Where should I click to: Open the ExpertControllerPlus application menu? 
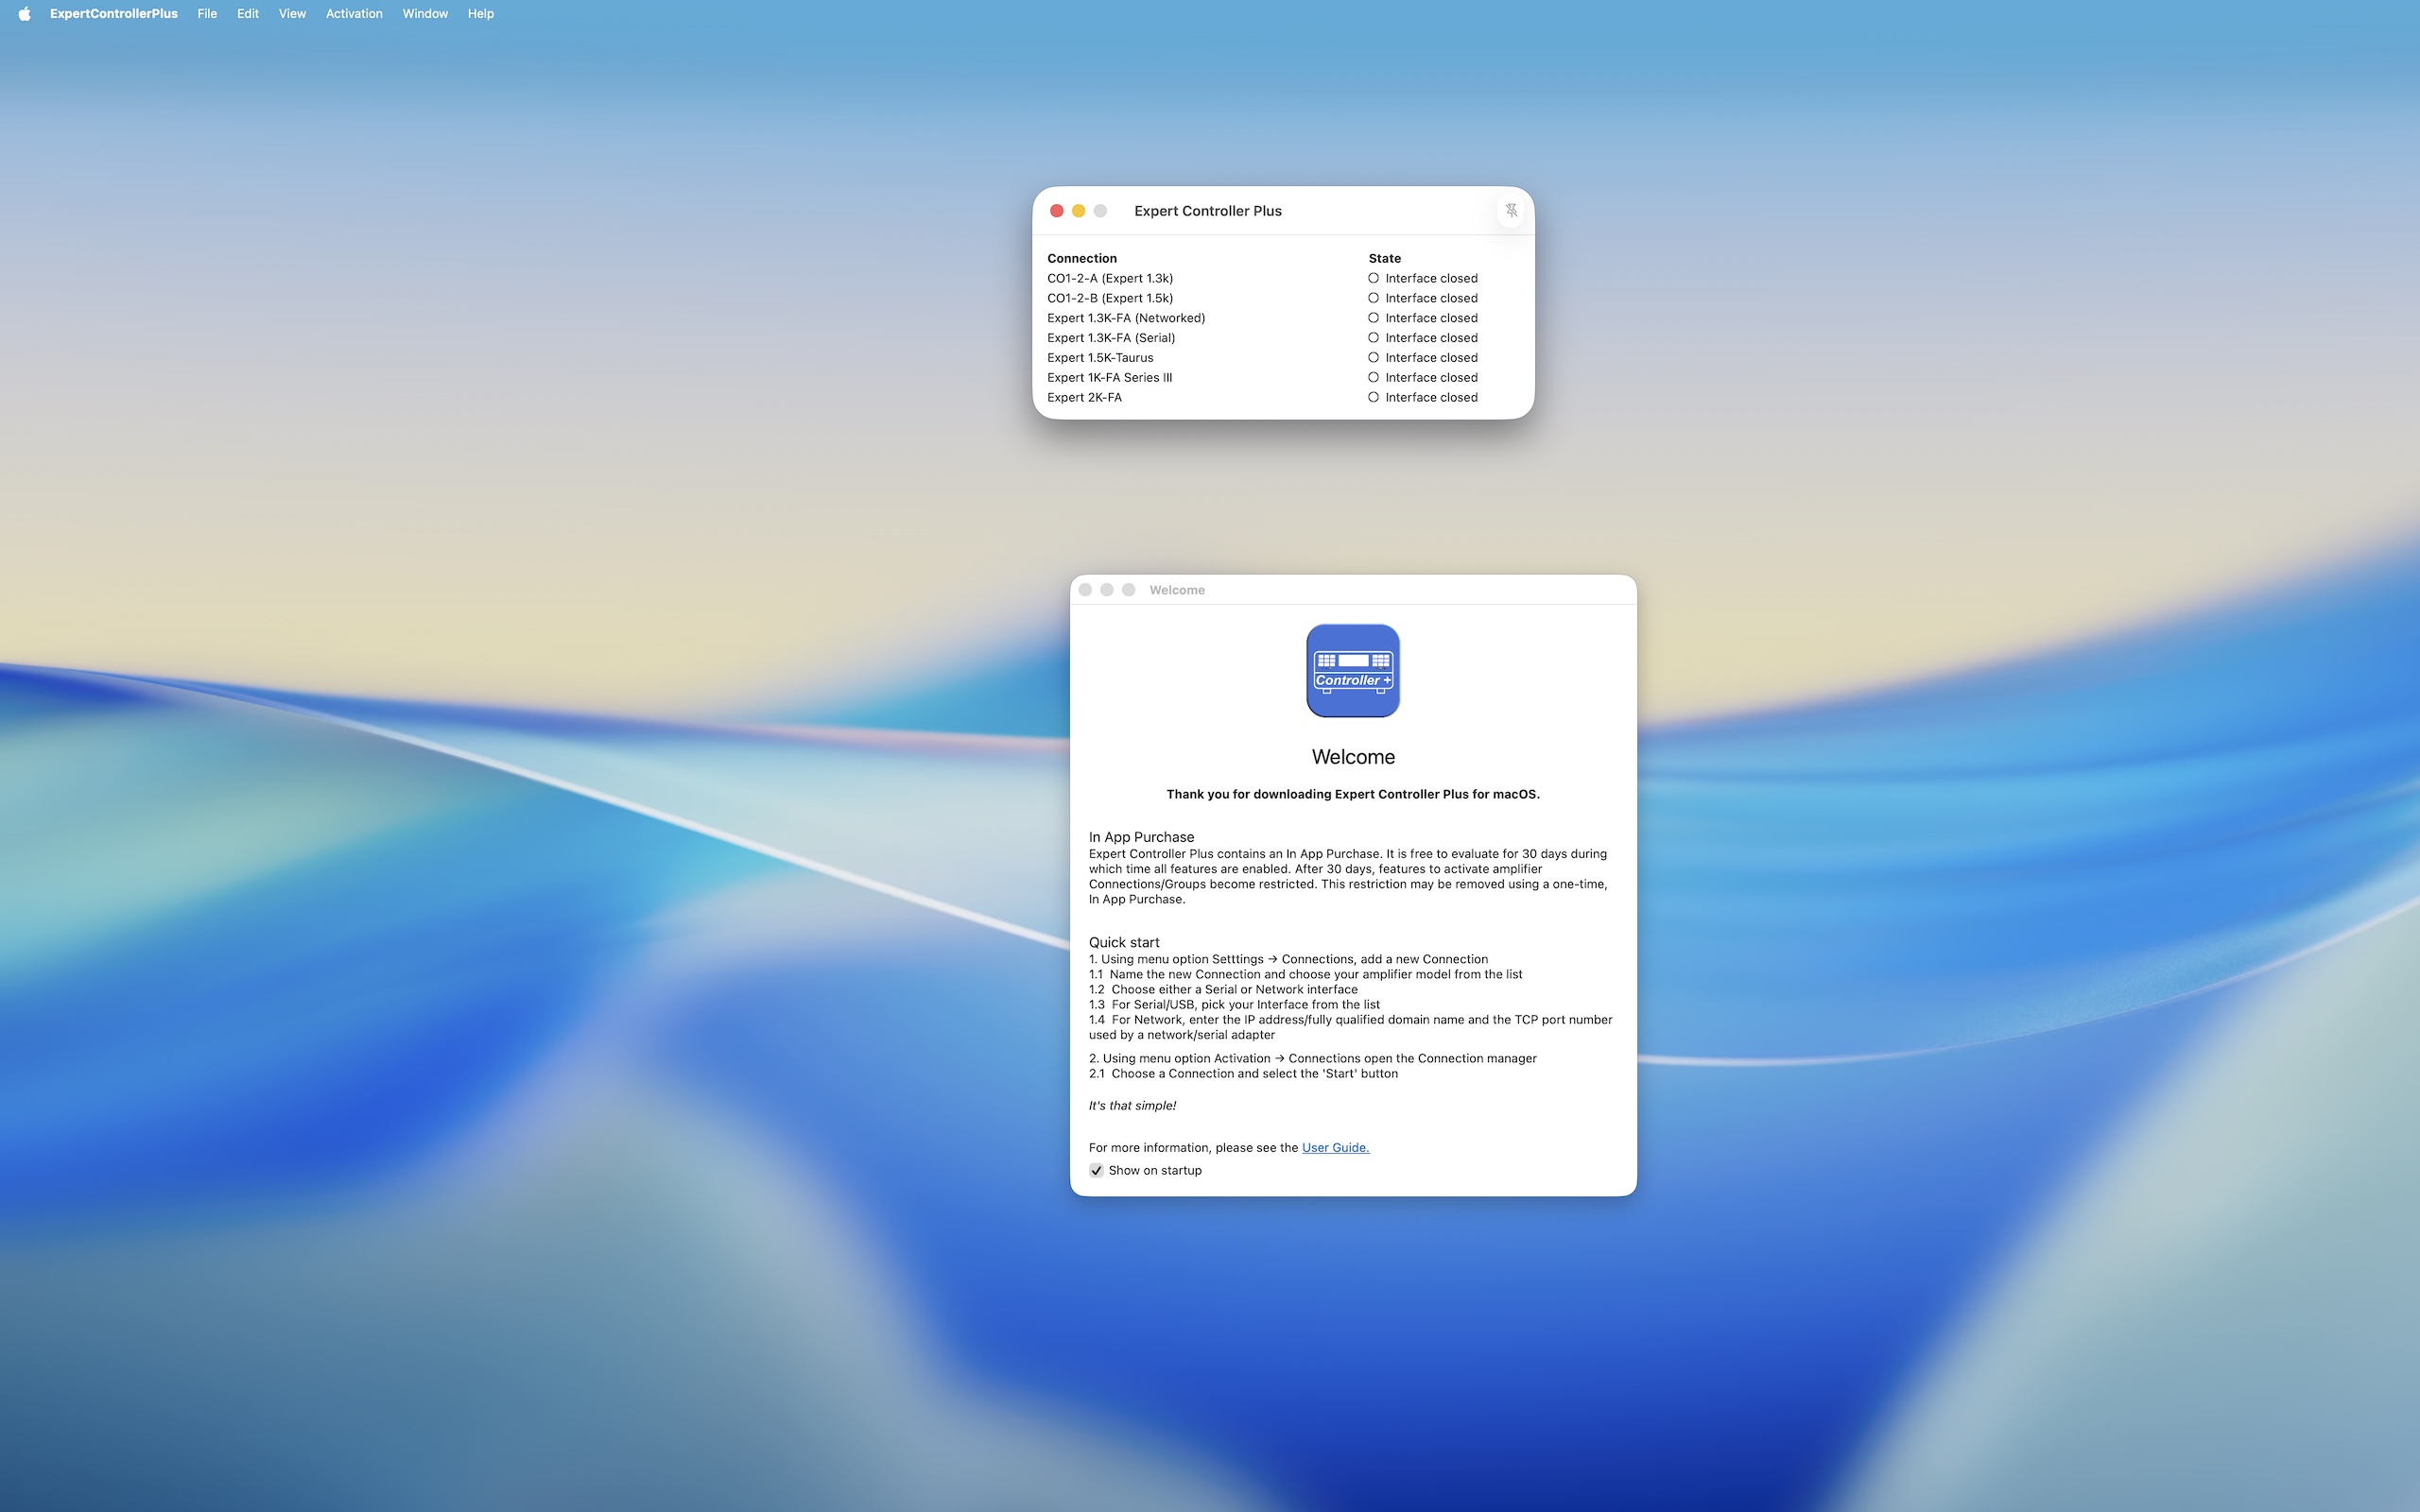114,13
